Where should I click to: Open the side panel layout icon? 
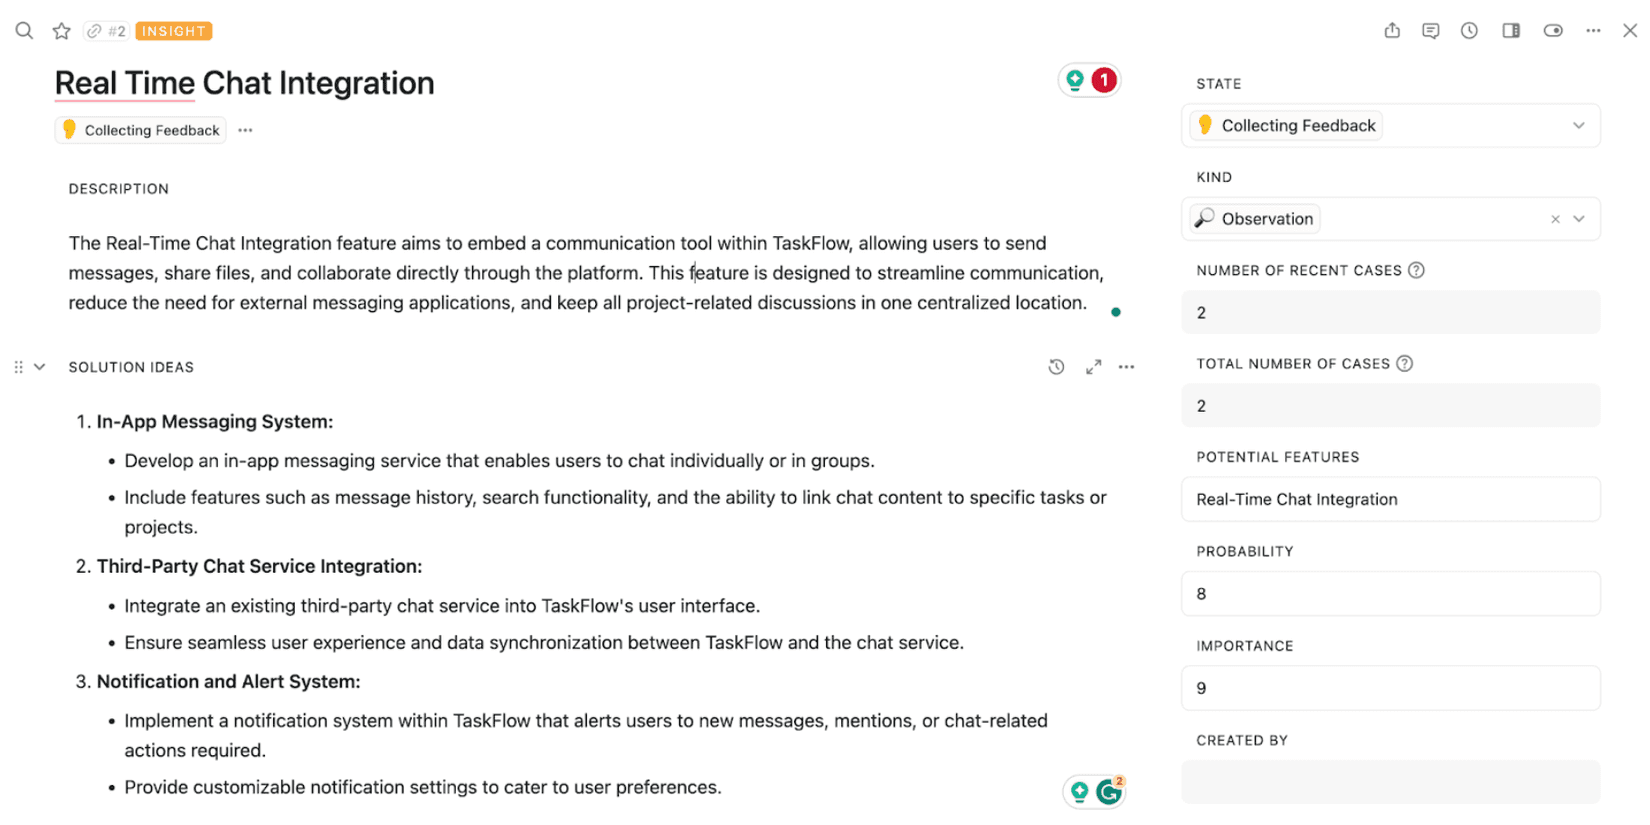tap(1510, 30)
